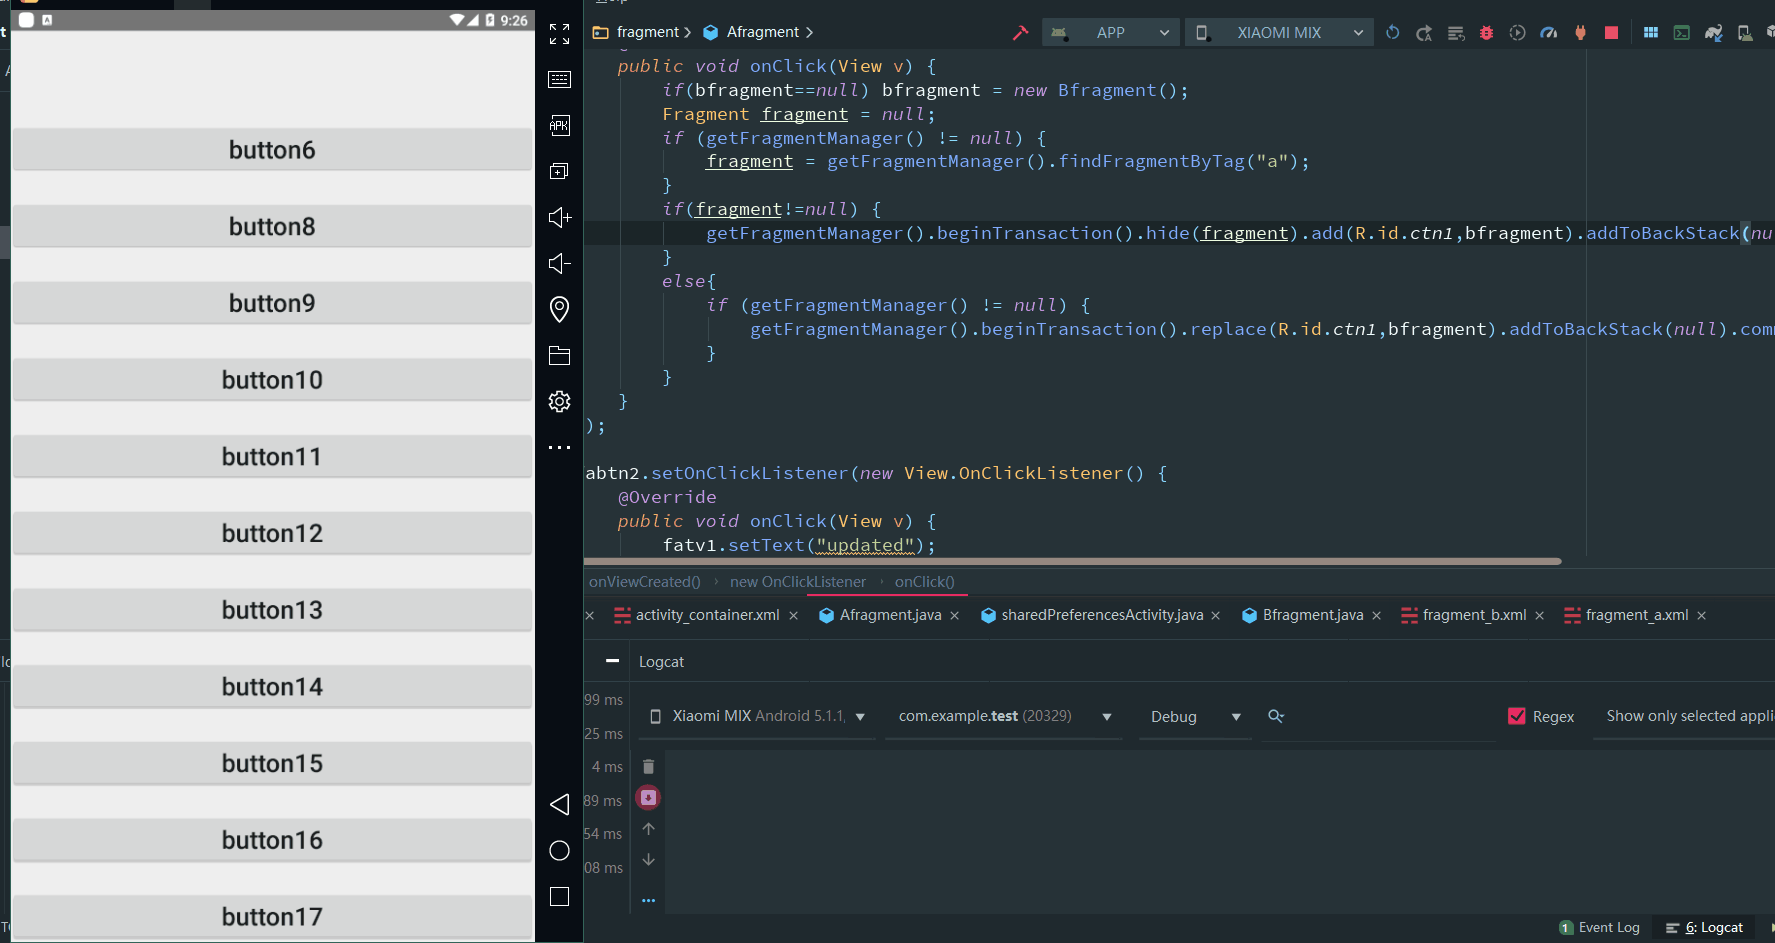Click onClick() in the code breadcrumb
1775x943 pixels.
pyautogui.click(x=925, y=582)
